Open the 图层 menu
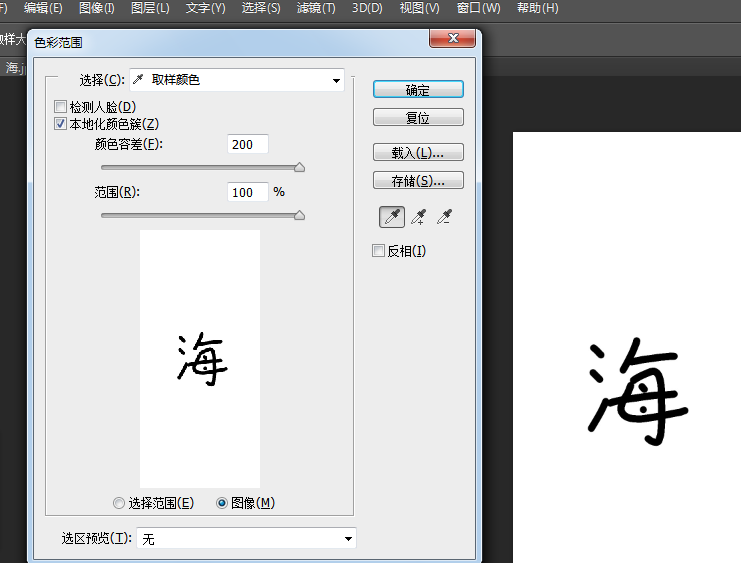This screenshot has height=563, width=741. (x=150, y=8)
